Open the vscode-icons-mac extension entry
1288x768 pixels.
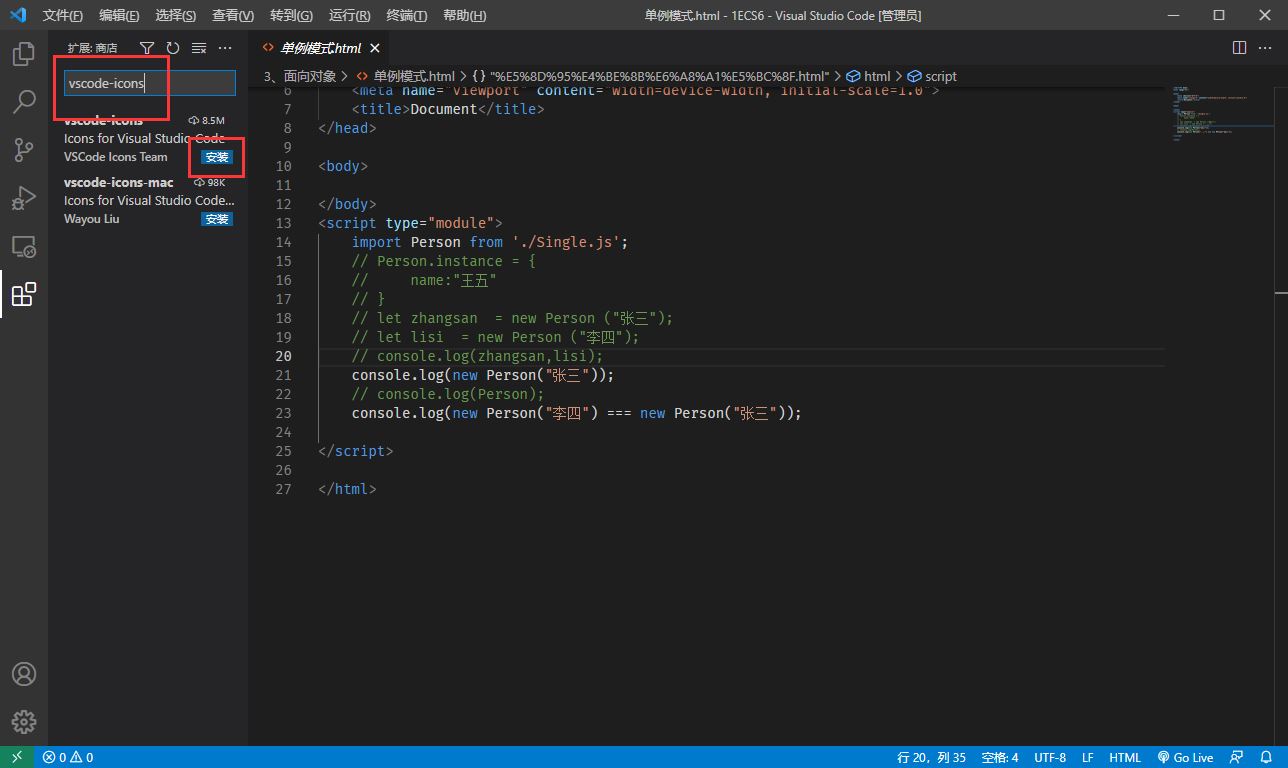148,200
